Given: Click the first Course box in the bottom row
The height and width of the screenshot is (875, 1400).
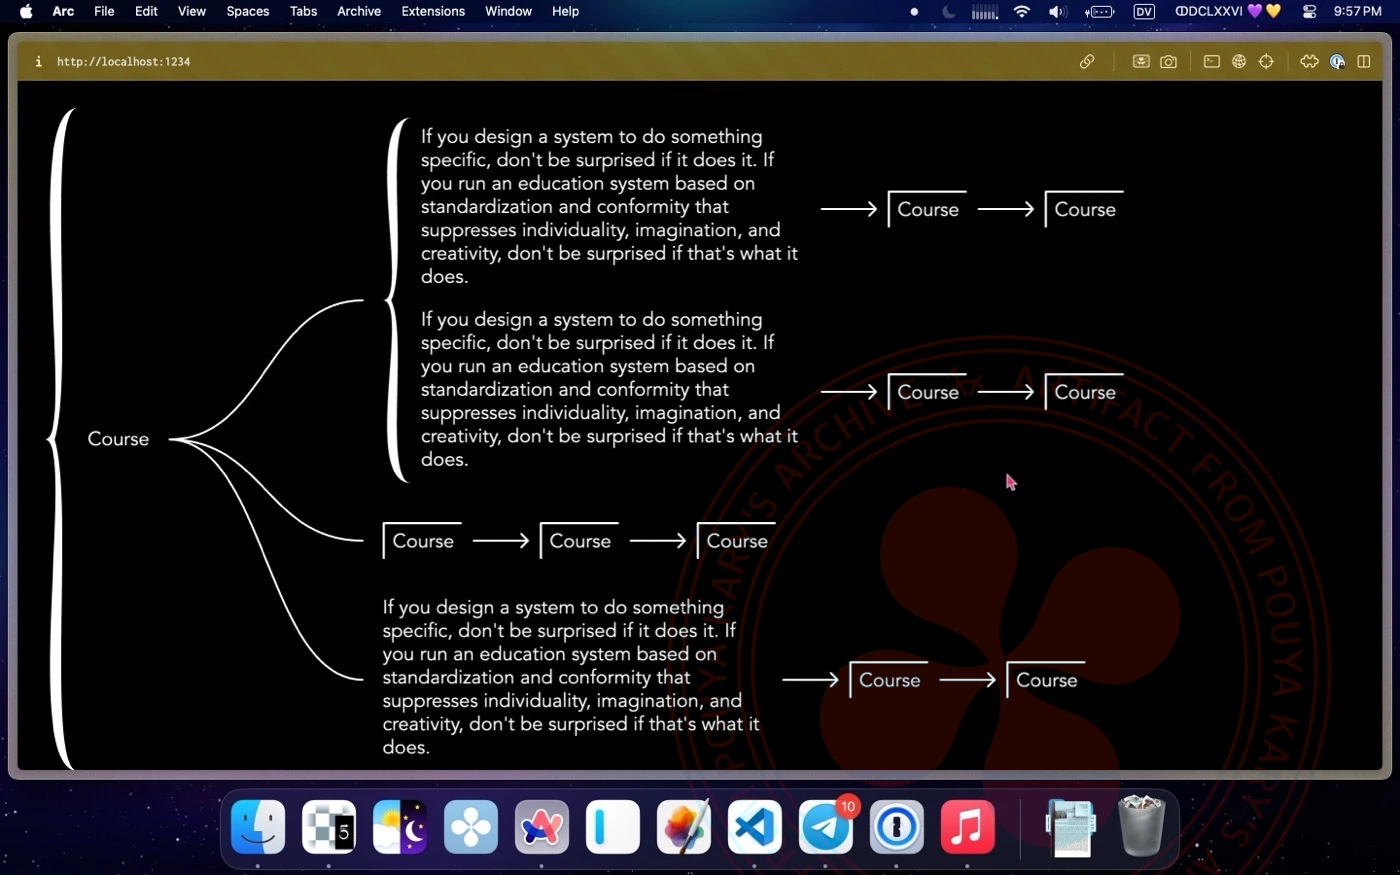Looking at the screenshot, I should [889, 680].
